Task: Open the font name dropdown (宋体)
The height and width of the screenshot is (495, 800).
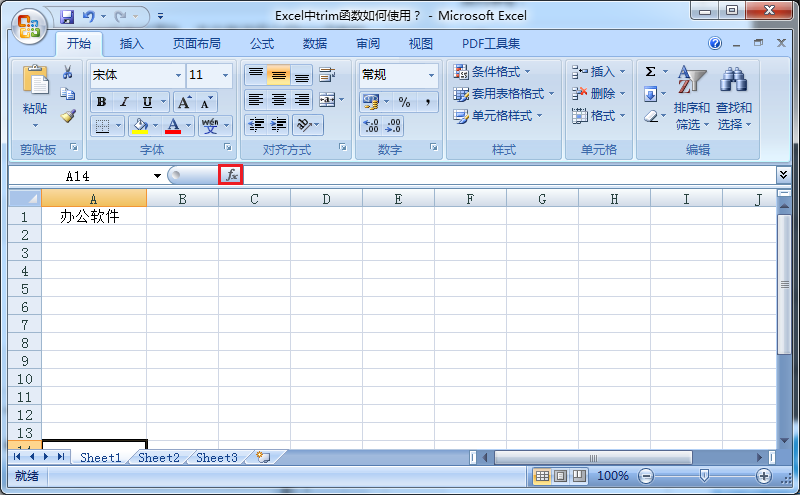Action: click(x=178, y=75)
